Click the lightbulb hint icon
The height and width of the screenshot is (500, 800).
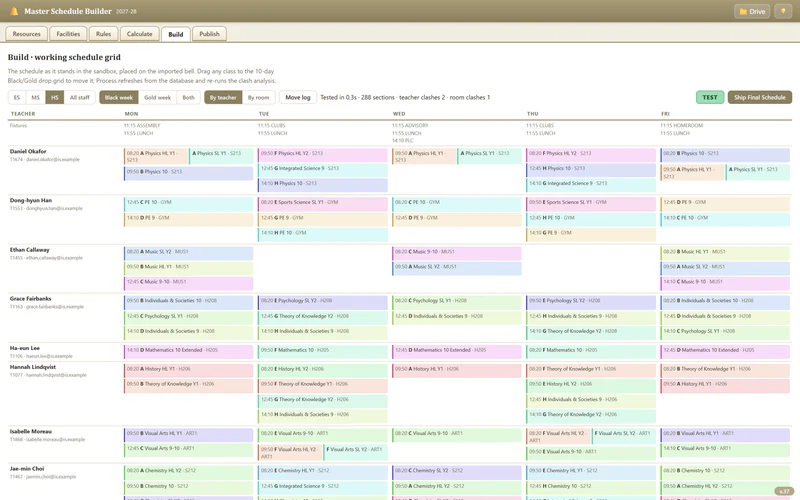click(x=783, y=11)
